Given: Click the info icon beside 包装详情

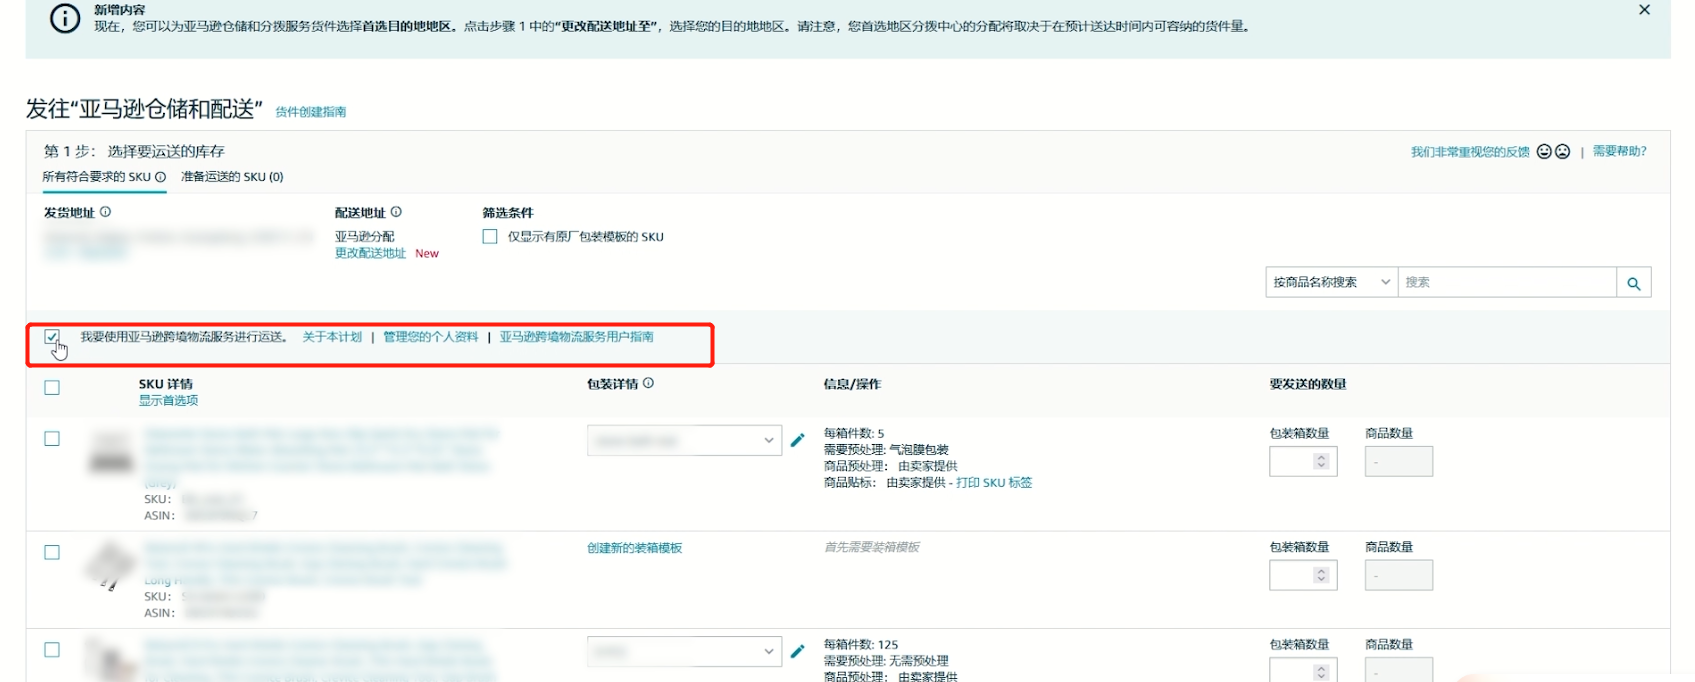Looking at the screenshot, I should click(x=648, y=383).
